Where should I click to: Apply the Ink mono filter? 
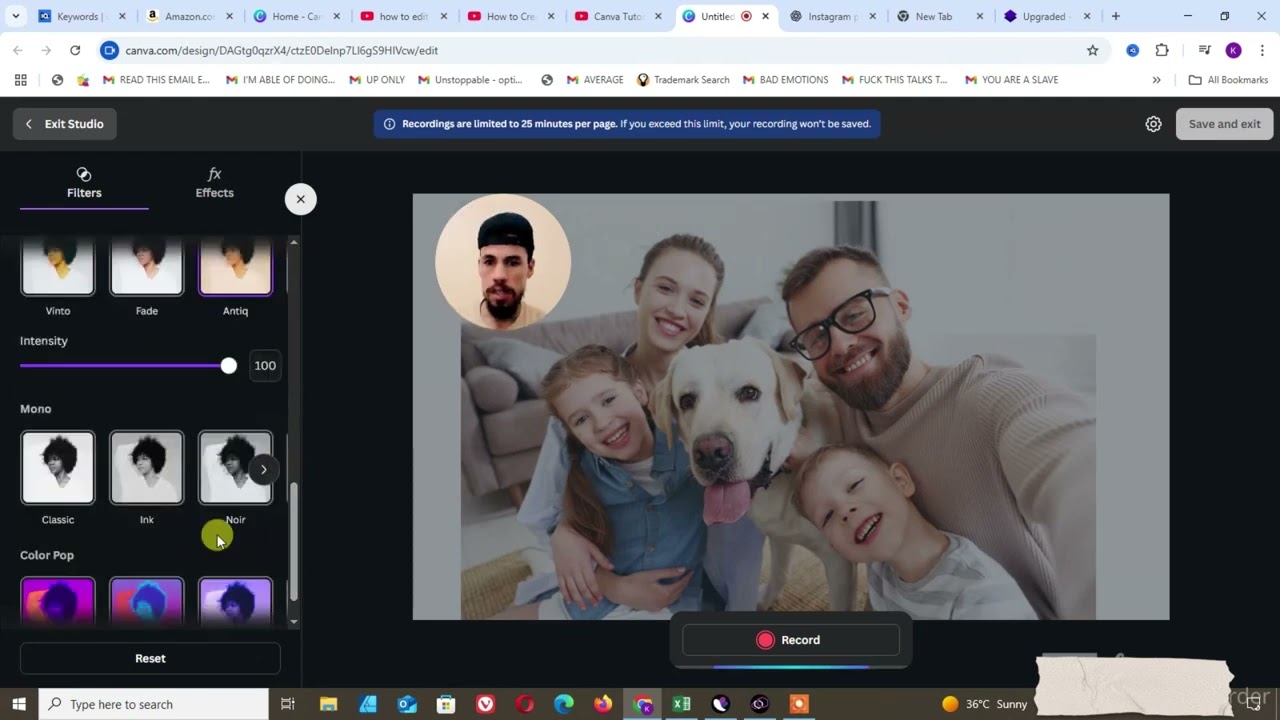pos(147,467)
